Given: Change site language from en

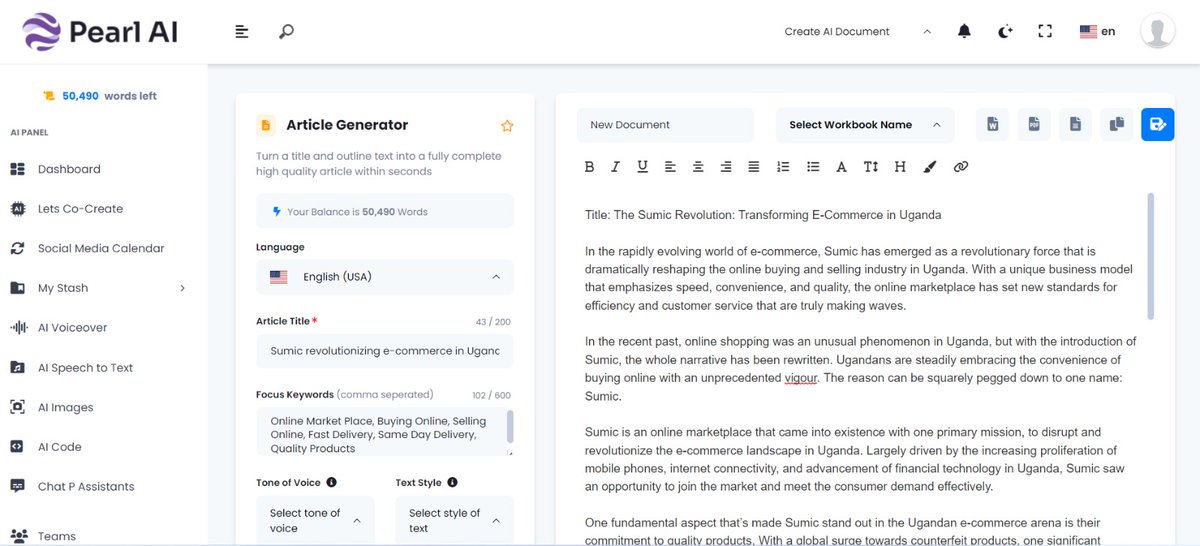Looking at the screenshot, I should [1097, 32].
